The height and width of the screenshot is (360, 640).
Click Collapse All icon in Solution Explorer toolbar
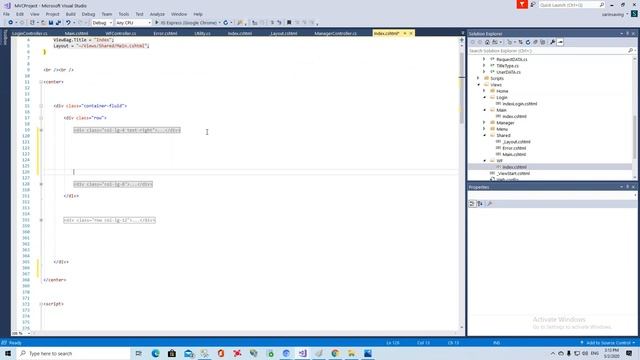pyautogui.click(x=535, y=42)
